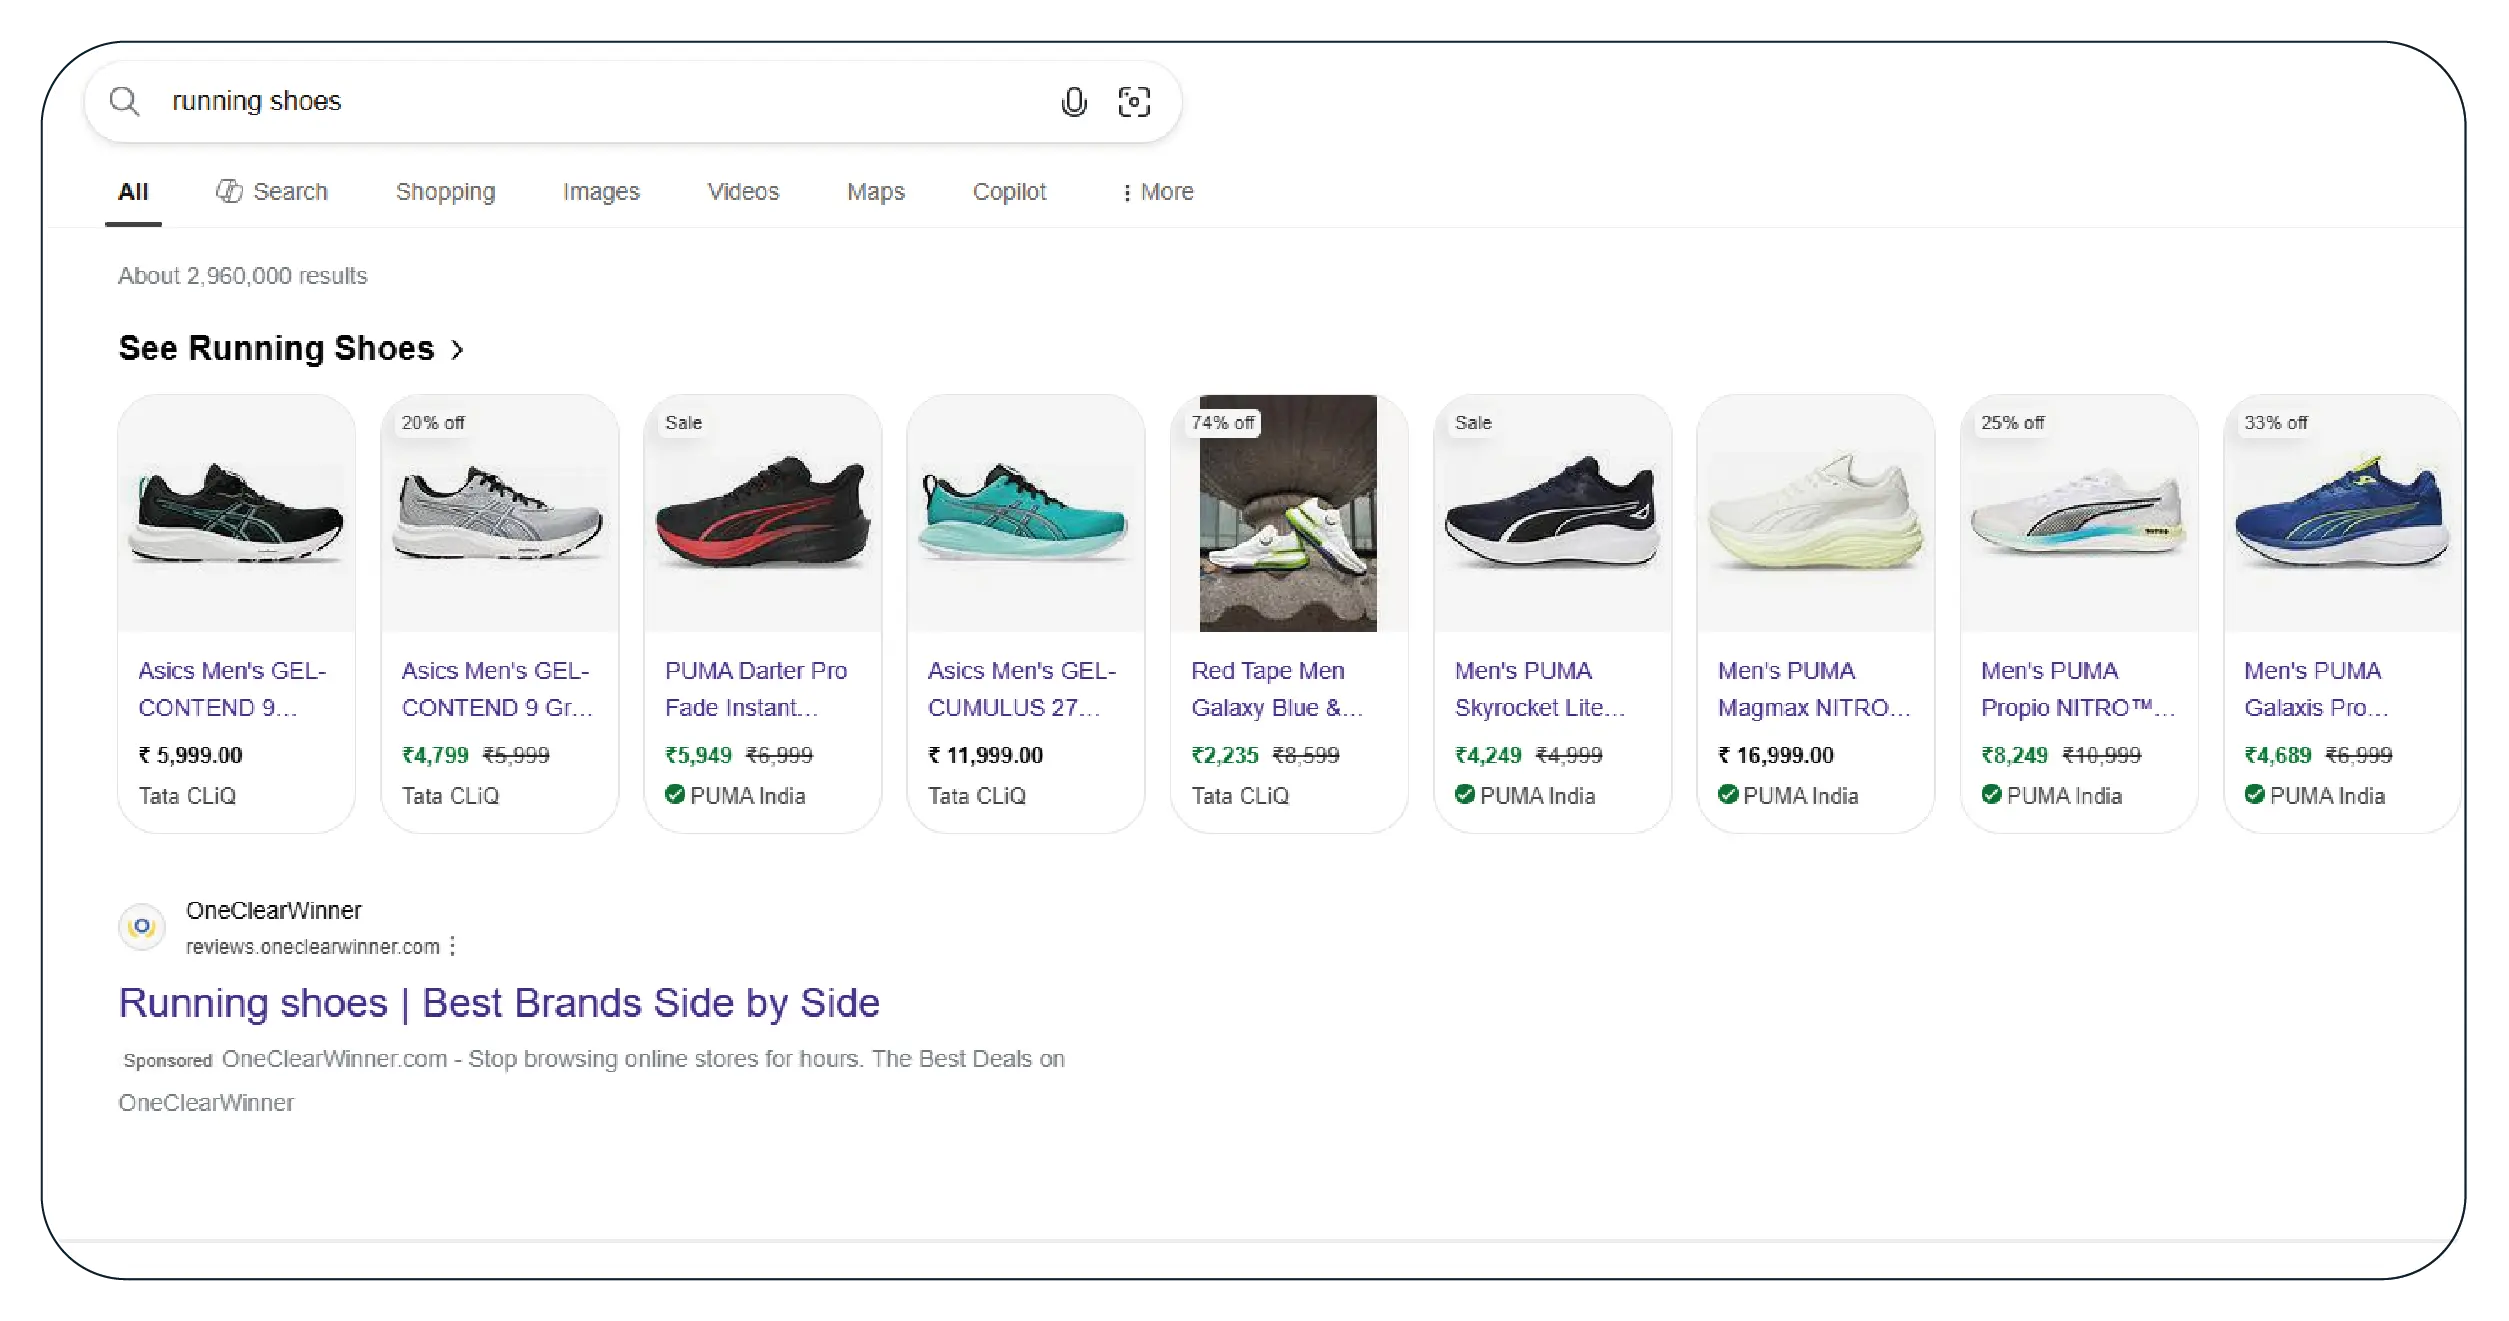The width and height of the screenshot is (2509, 1321).
Task: Select the blue PUMA Galaxis Pro thumbnail
Action: click(2340, 513)
